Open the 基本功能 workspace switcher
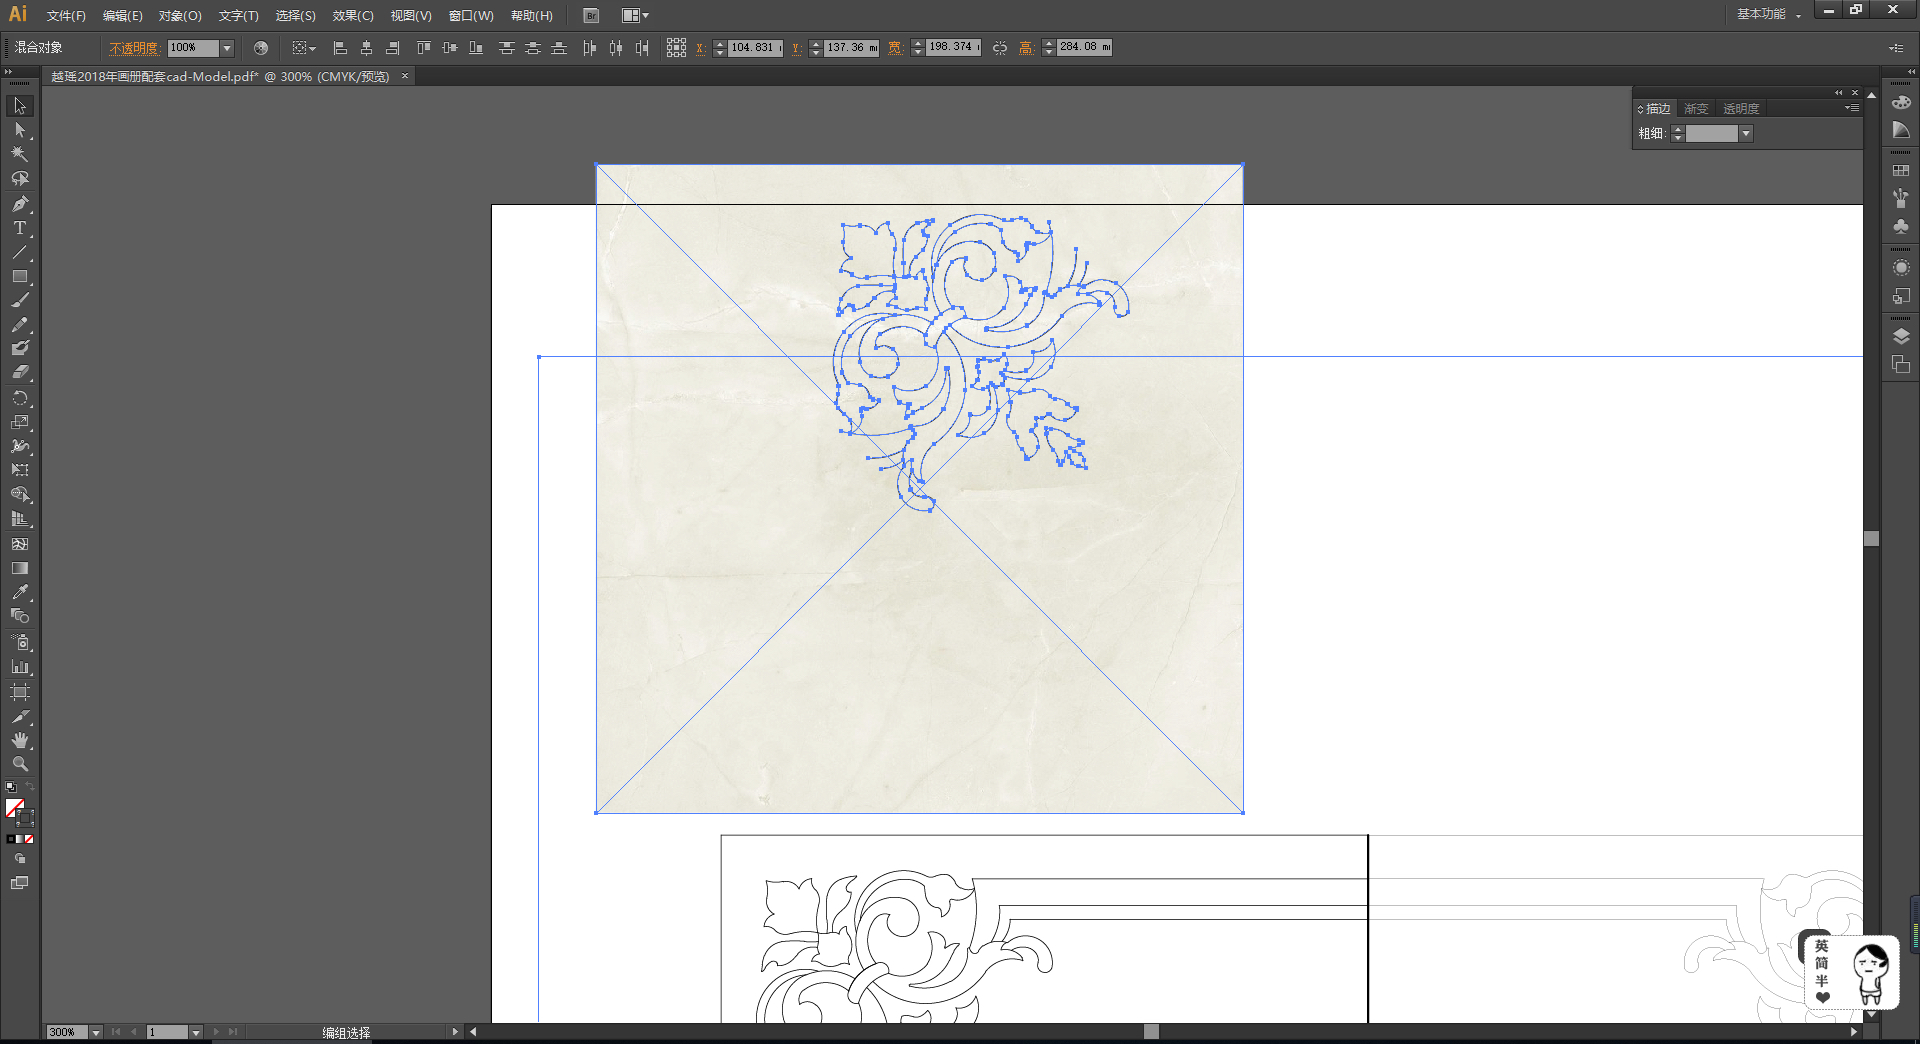 pos(1767,15)
